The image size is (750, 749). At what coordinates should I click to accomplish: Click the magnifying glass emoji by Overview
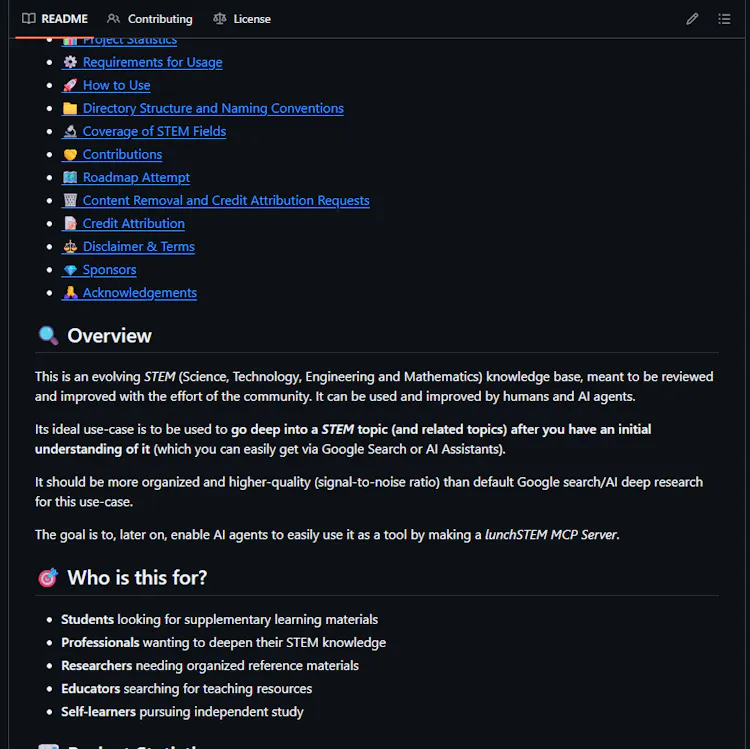(48, 335)
